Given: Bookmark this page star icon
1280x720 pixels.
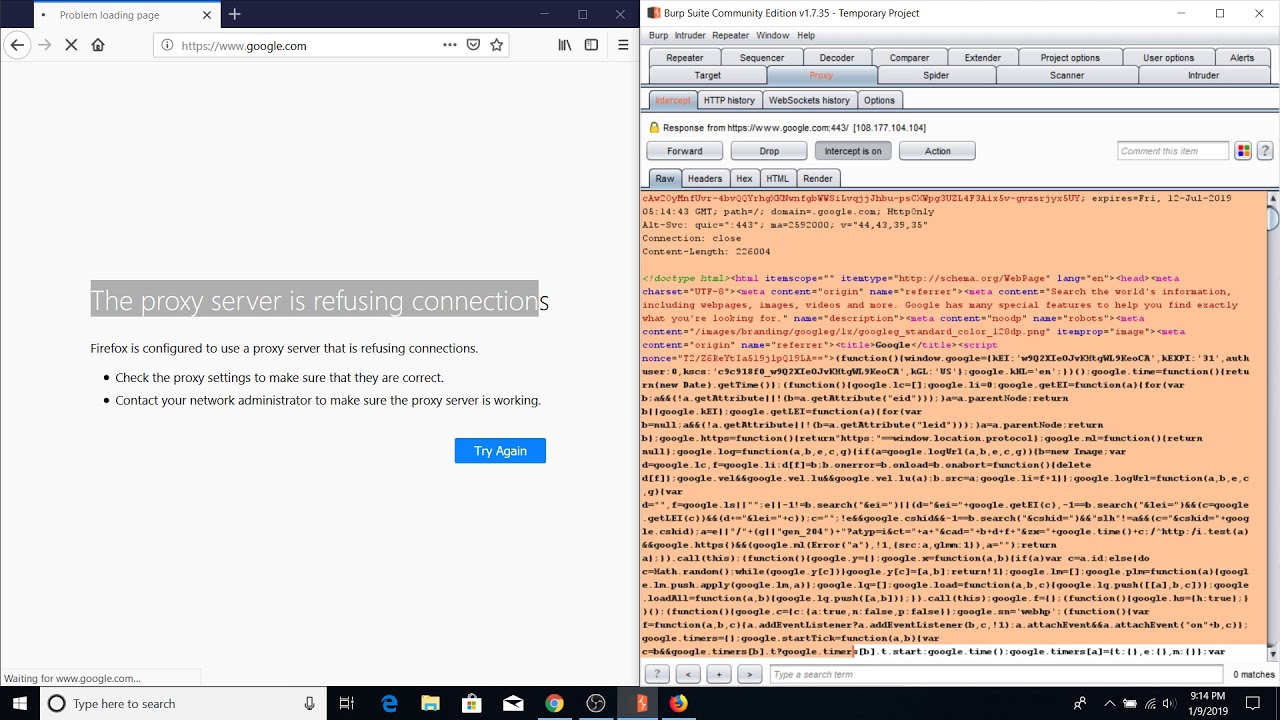Looking at the screenshot, I should 496,45.
